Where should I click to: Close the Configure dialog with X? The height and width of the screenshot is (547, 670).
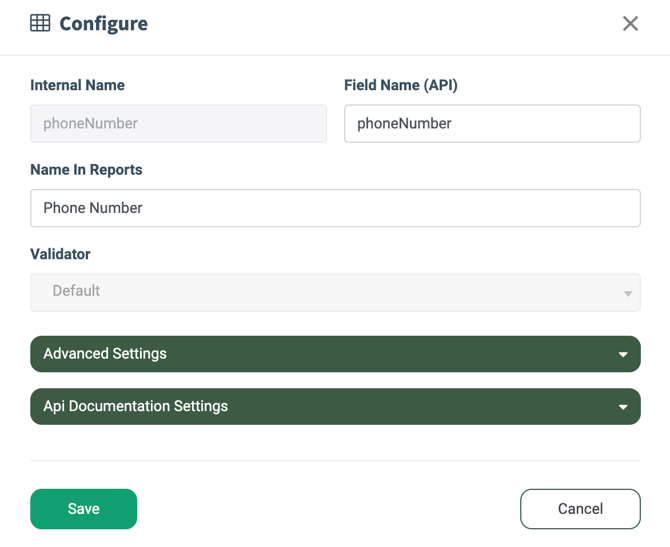point(630,24)
